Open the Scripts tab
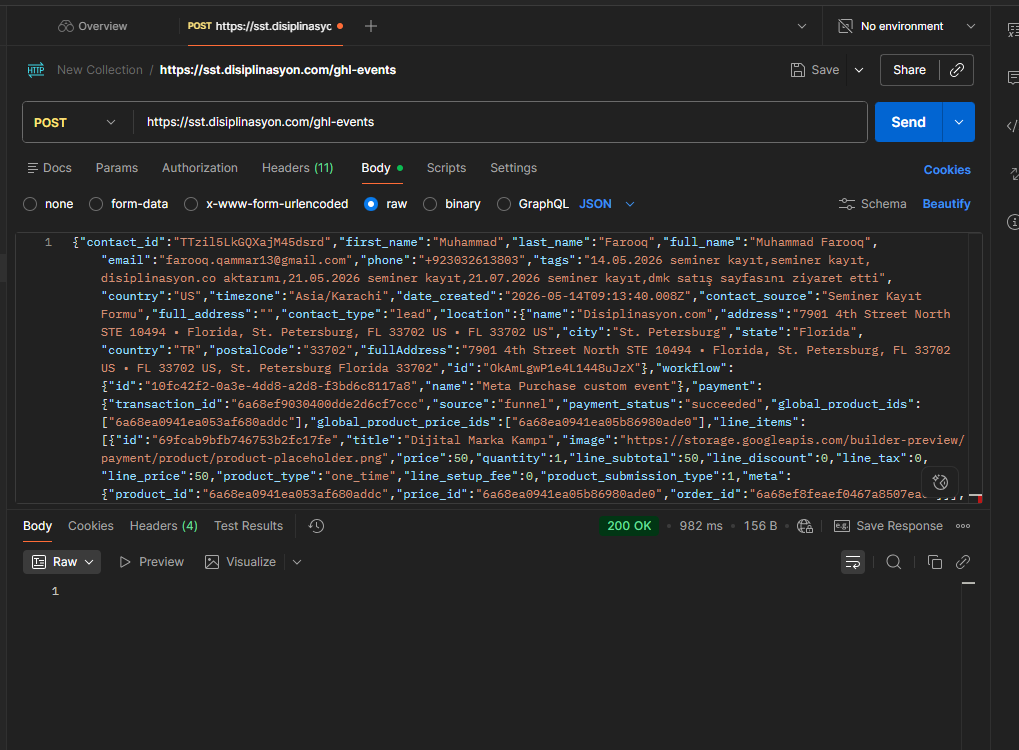The width and height of the screenshot is (1019, 750). 446,168
